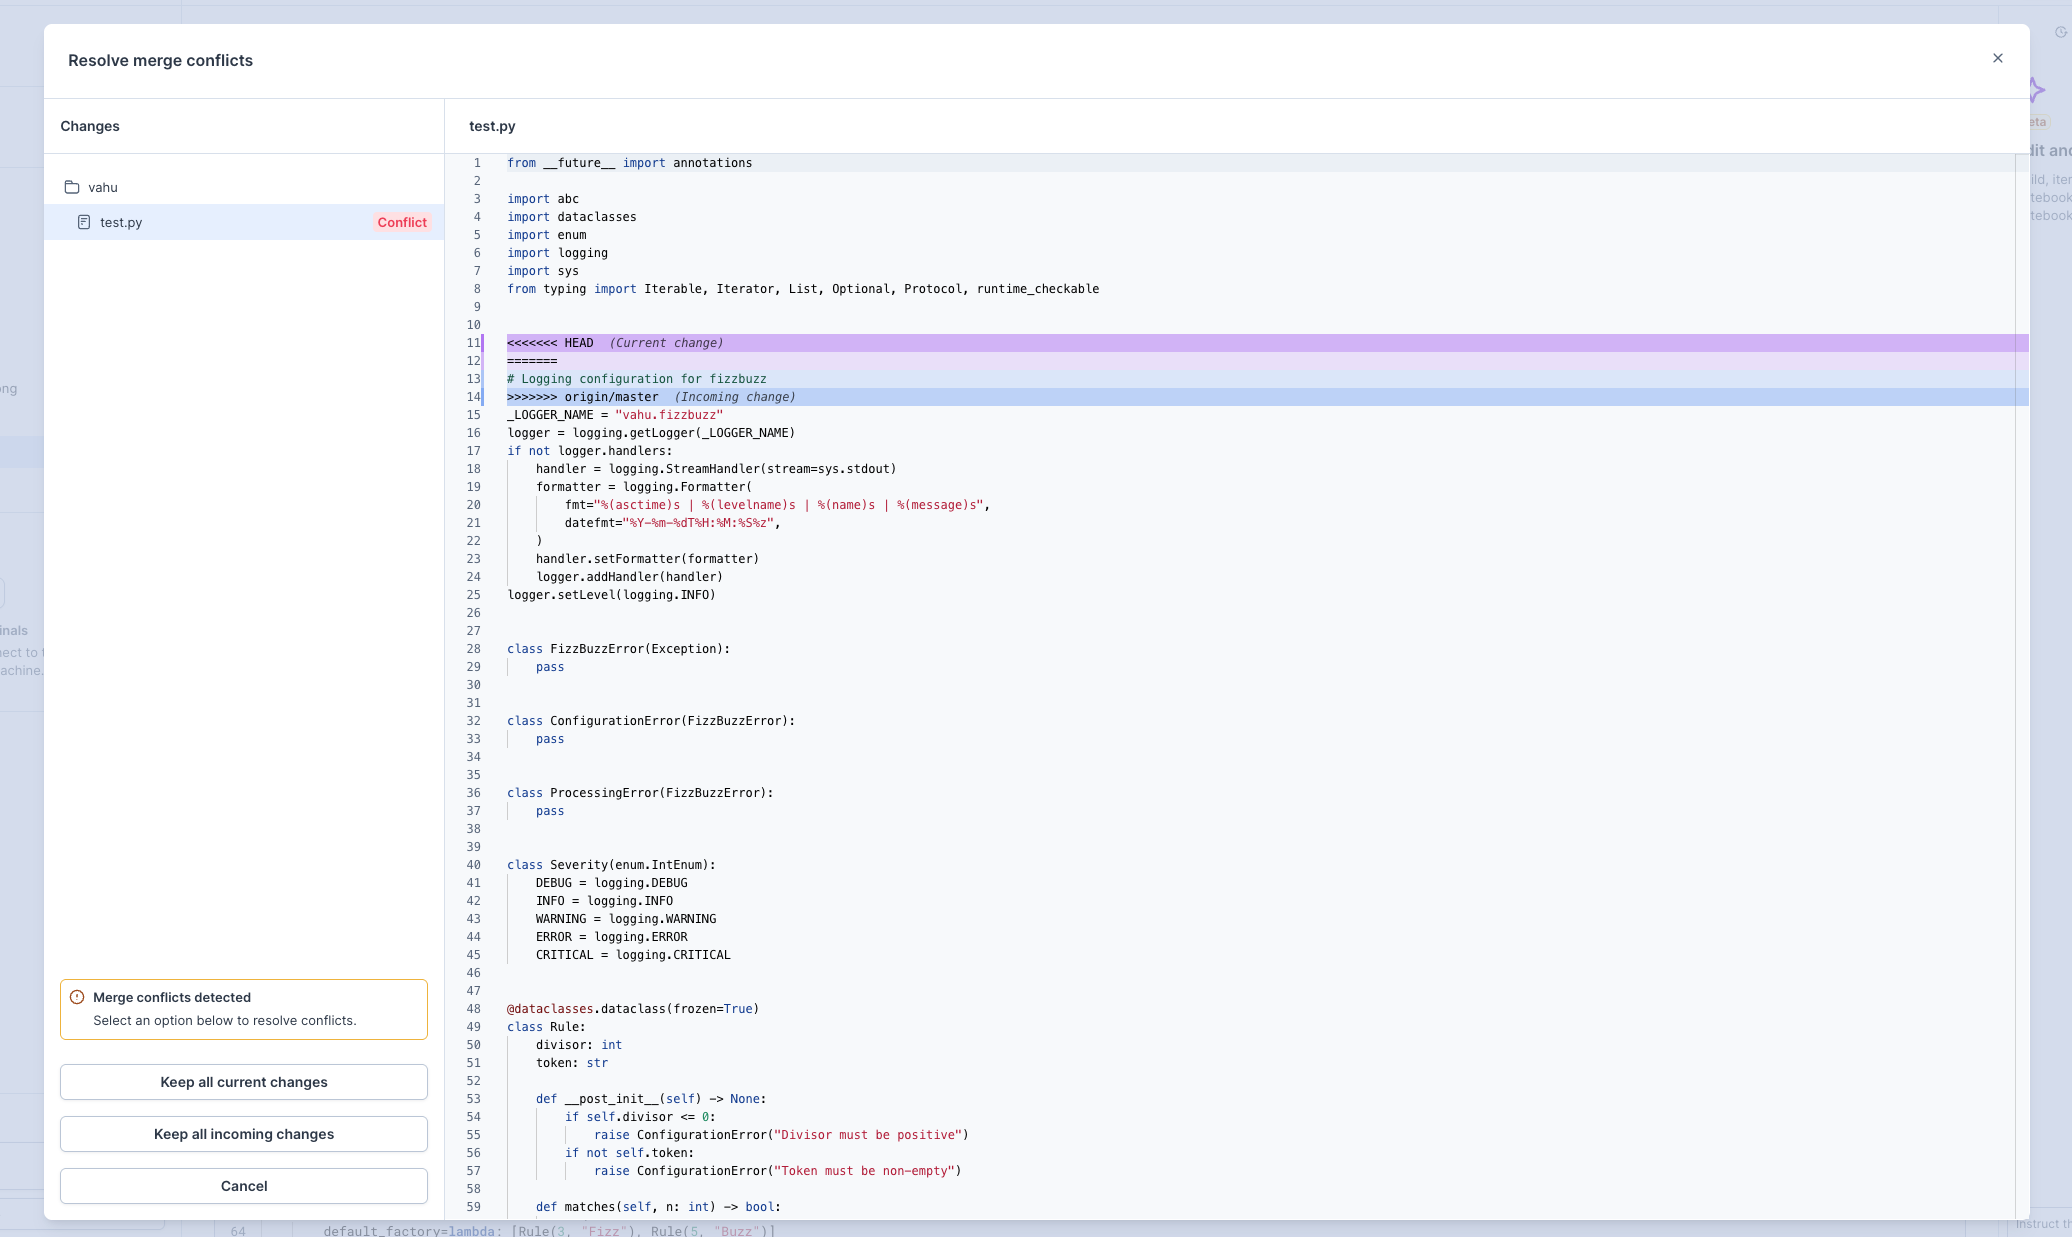Screen dimensions: 2072x1237
Task: Click the HEAD conflict marker on line 11
Action: (615, 343)
